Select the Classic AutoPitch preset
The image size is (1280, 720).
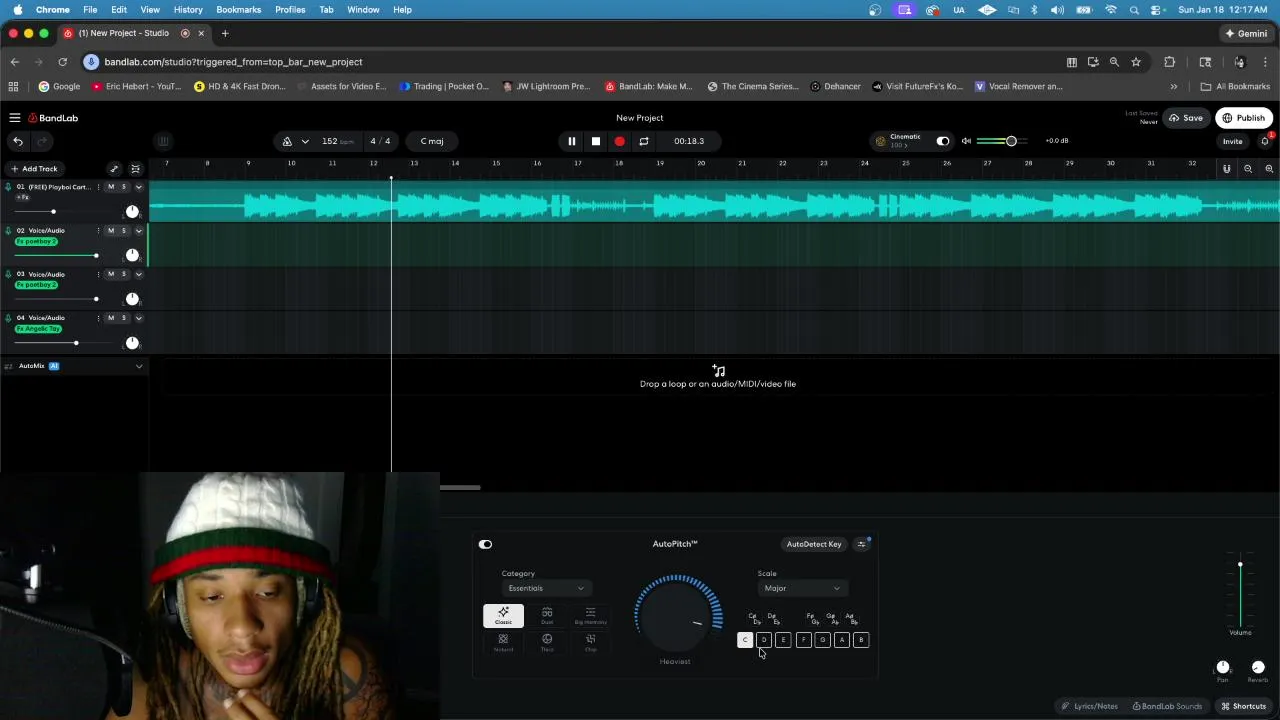point(503,616)
